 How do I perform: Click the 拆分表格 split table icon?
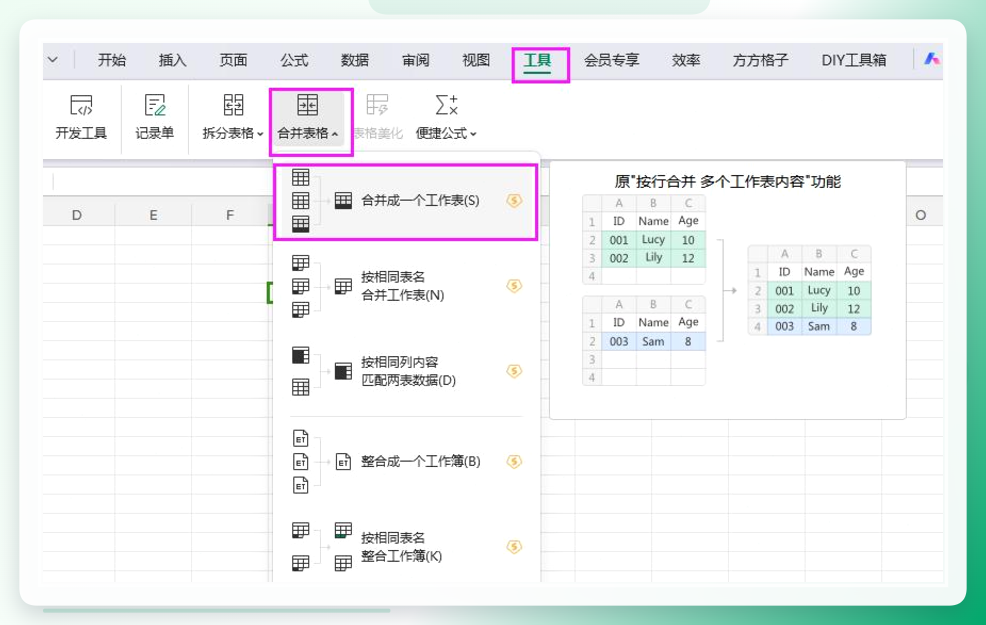coord(233,105)
